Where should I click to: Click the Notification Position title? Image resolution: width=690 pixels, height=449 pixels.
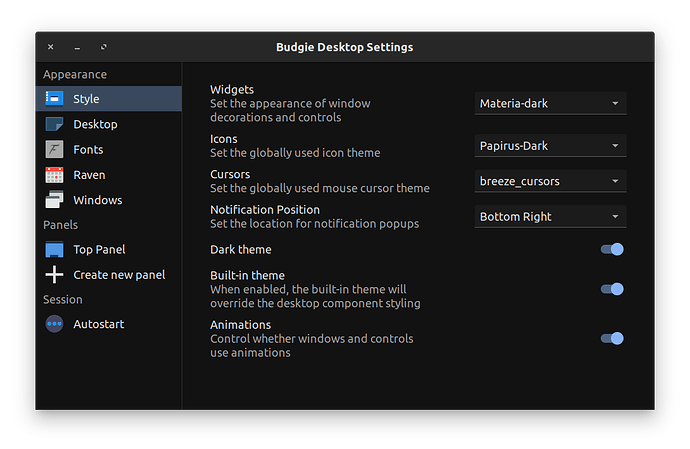coord(265,210)
